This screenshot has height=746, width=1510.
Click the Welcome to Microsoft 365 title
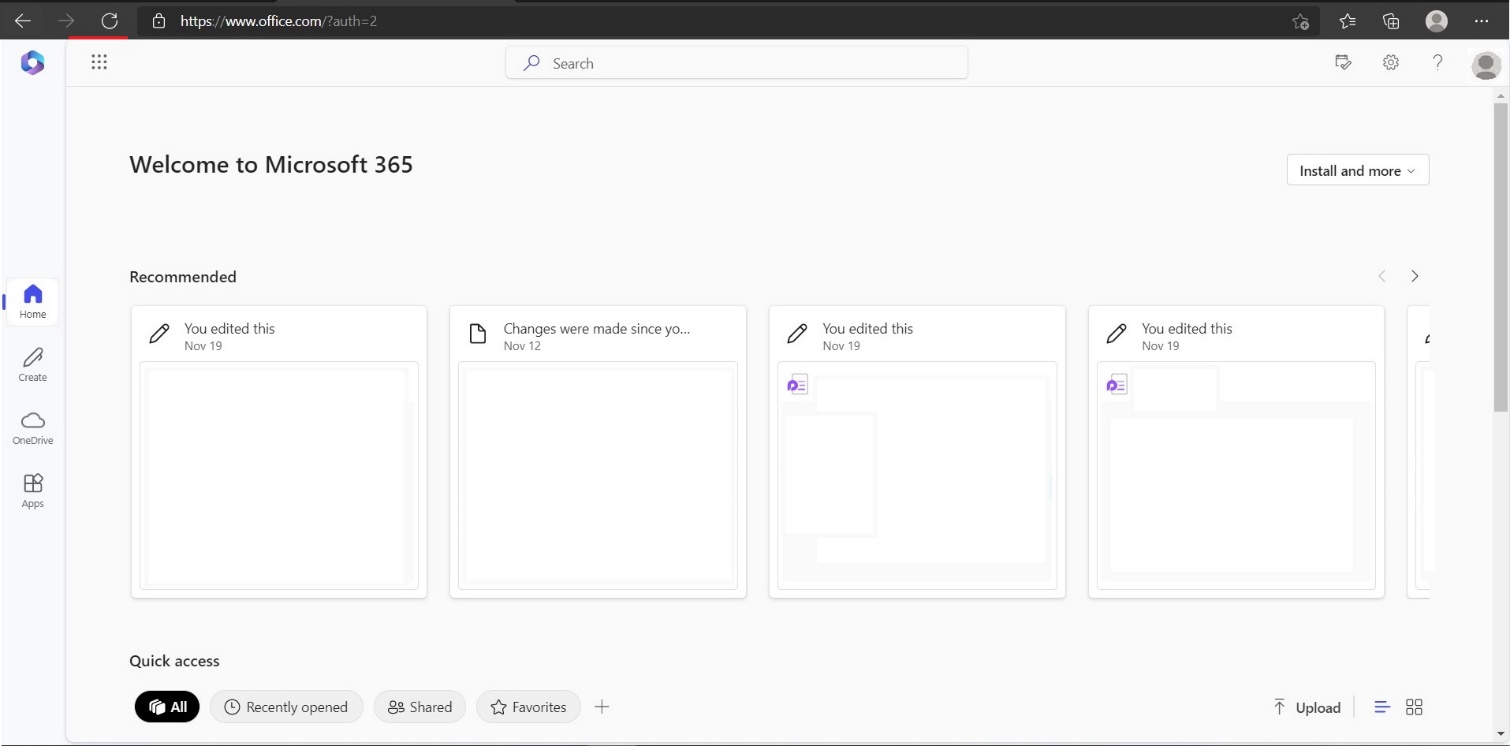271,165
